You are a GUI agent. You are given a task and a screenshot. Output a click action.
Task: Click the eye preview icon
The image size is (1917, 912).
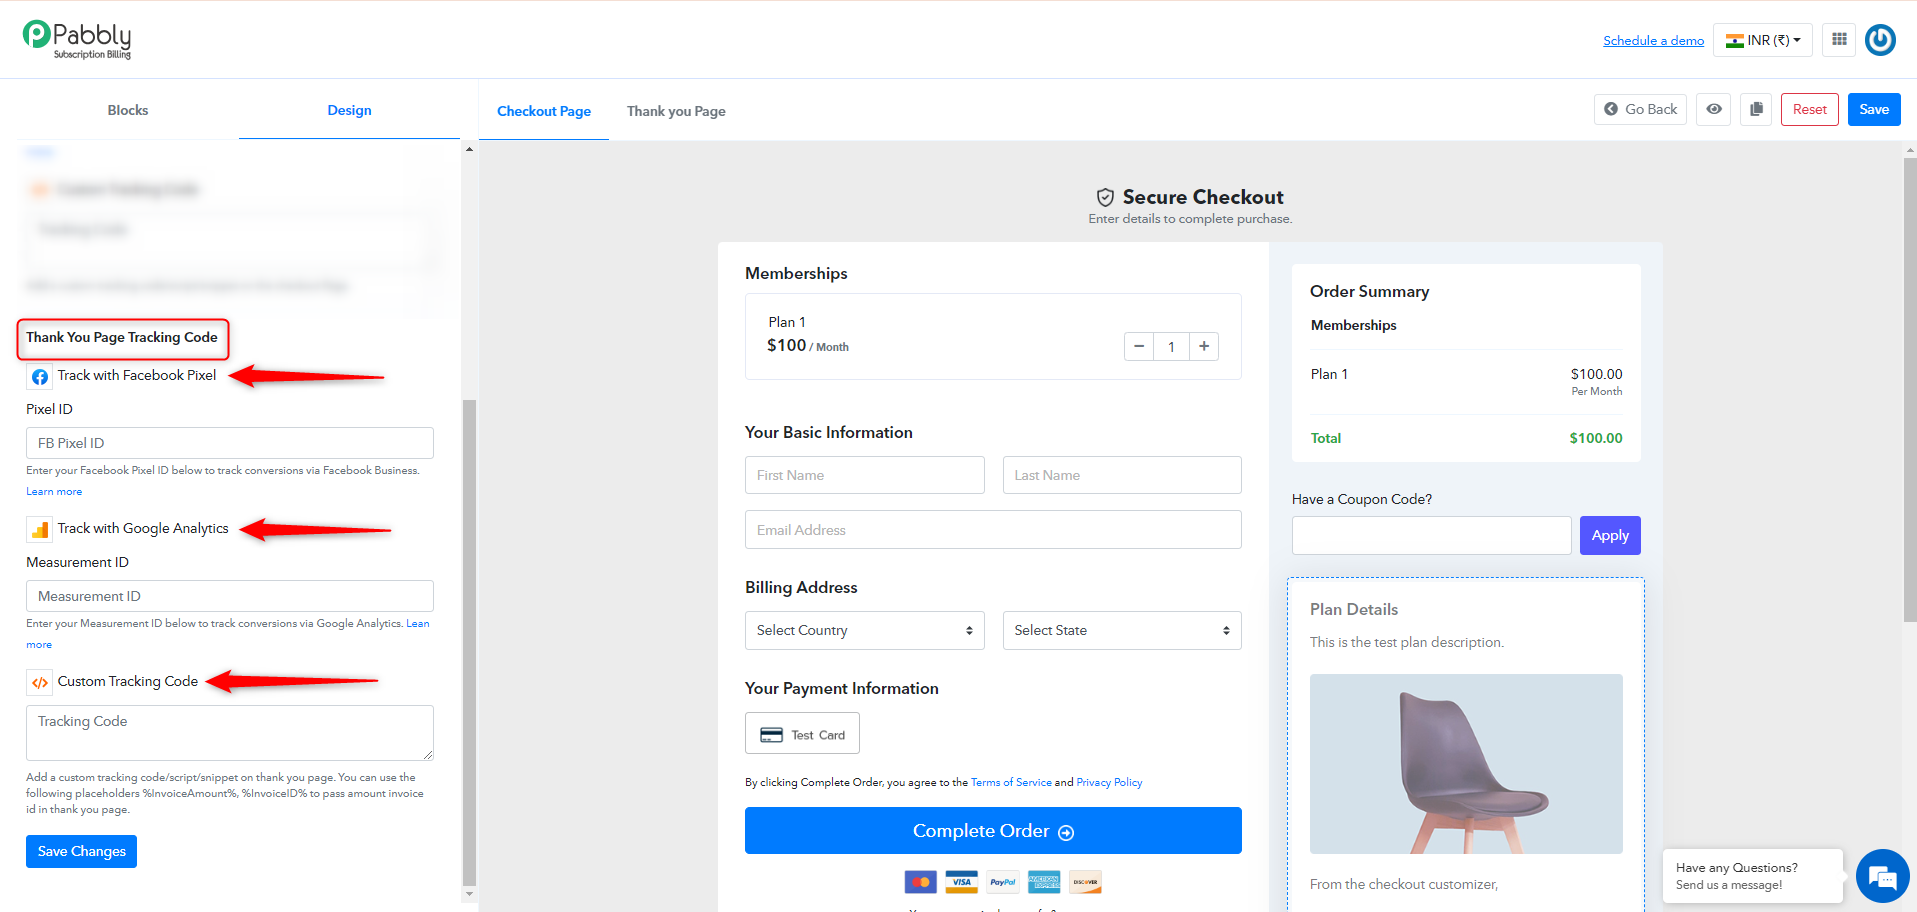click(x=1714, y=109)
